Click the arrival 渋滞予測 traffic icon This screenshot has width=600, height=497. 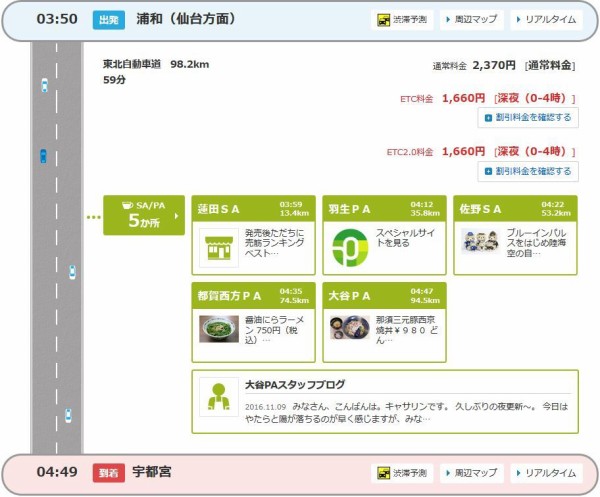383,473
